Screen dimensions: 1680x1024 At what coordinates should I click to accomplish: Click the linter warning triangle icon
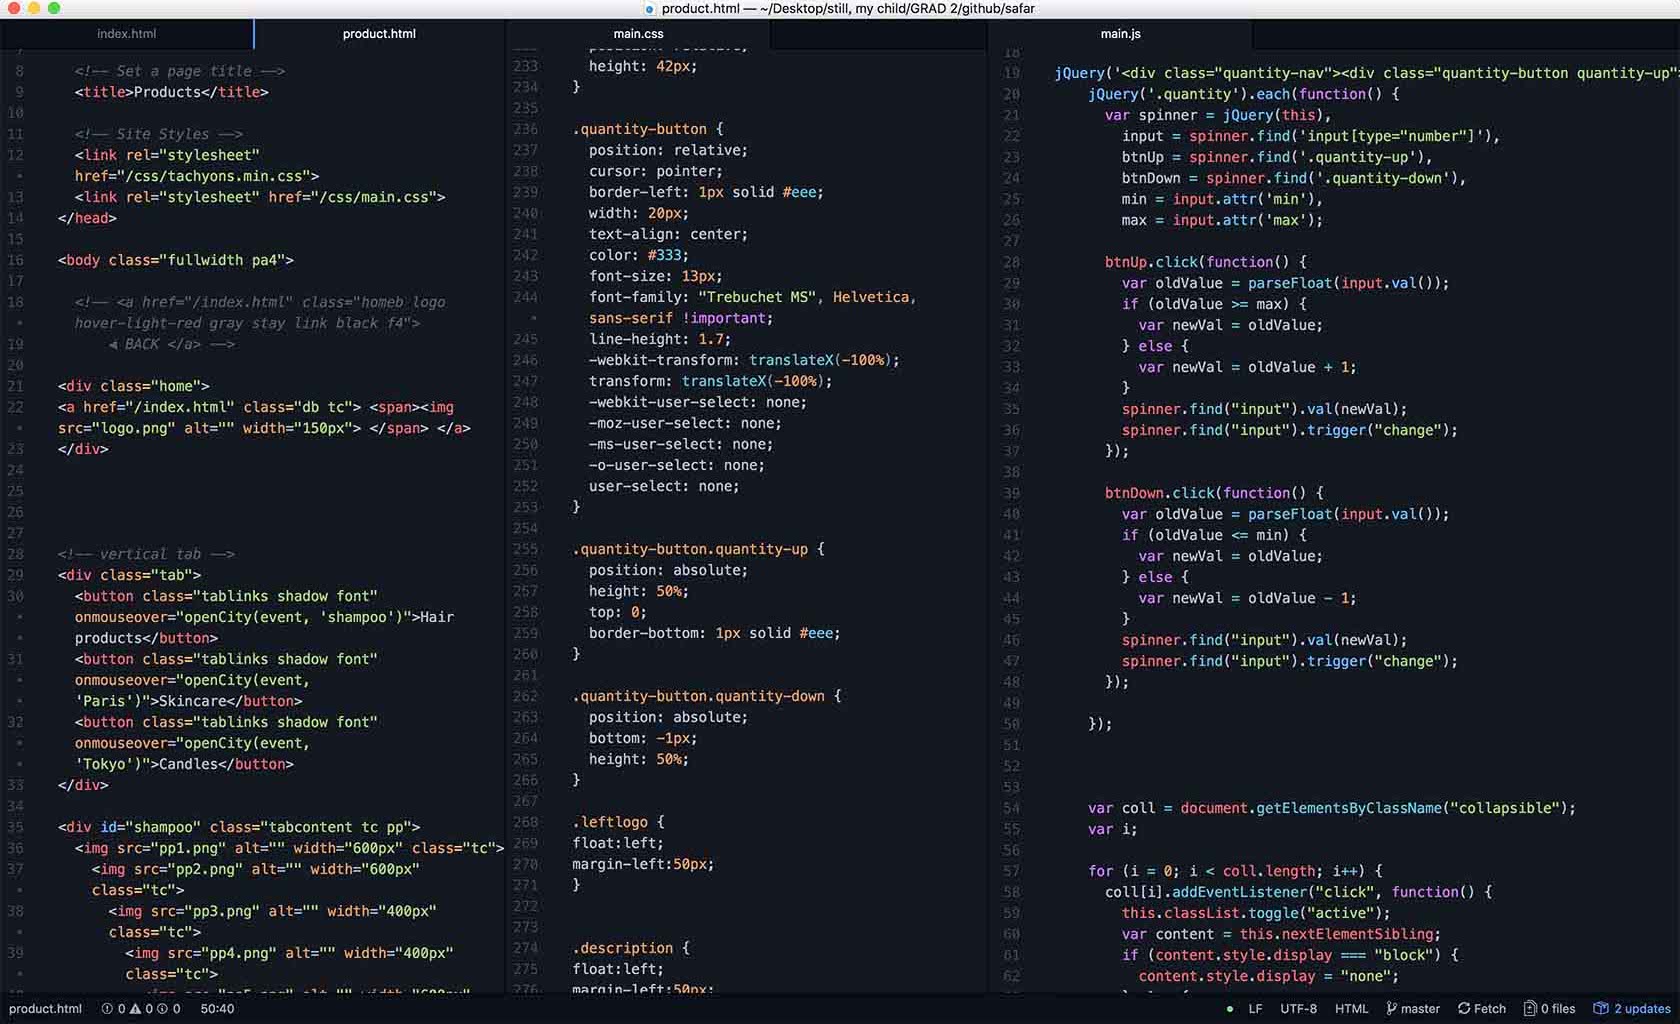pyautogui.click(x=135, y=1009)
